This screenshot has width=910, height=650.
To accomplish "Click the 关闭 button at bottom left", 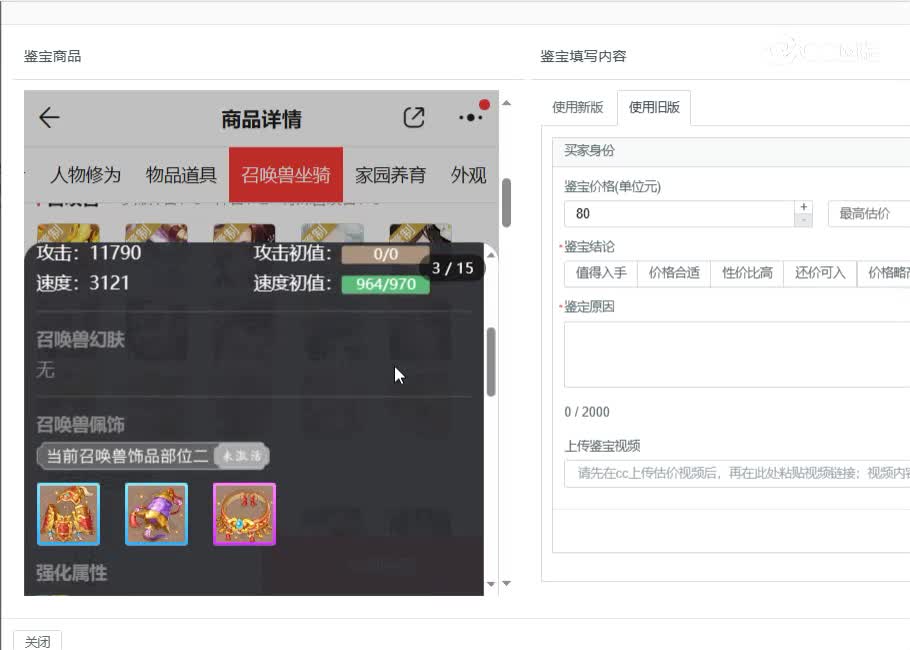I will [37, 640].
